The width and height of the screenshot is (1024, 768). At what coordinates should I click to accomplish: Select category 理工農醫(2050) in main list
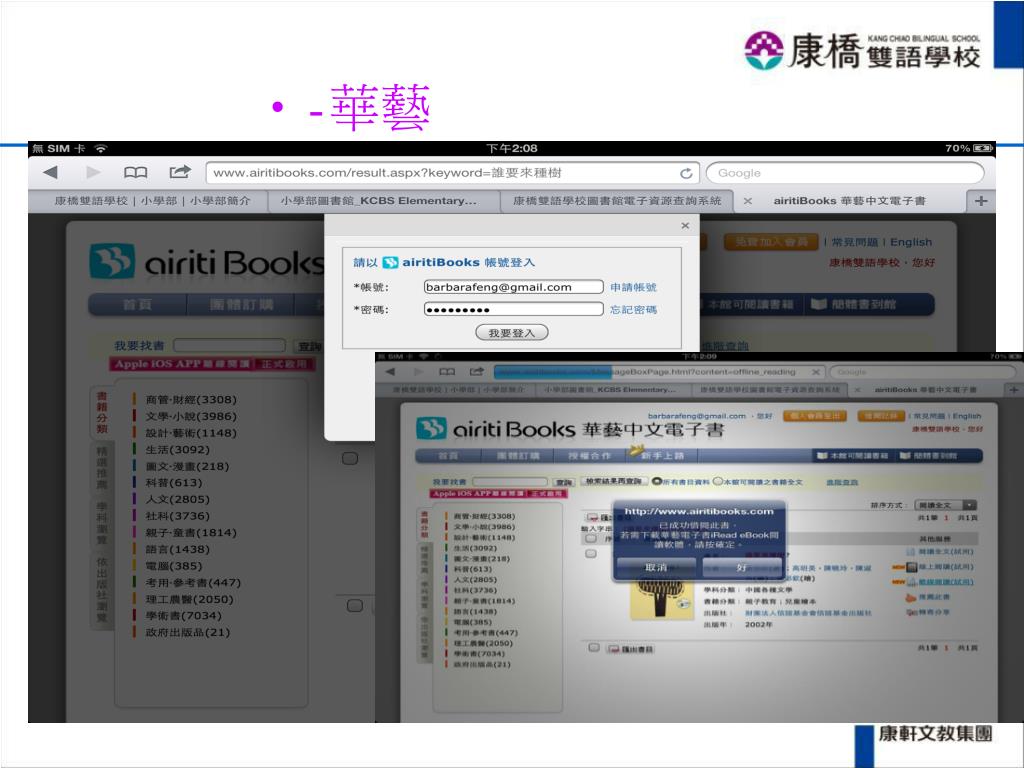click(189, 600)
